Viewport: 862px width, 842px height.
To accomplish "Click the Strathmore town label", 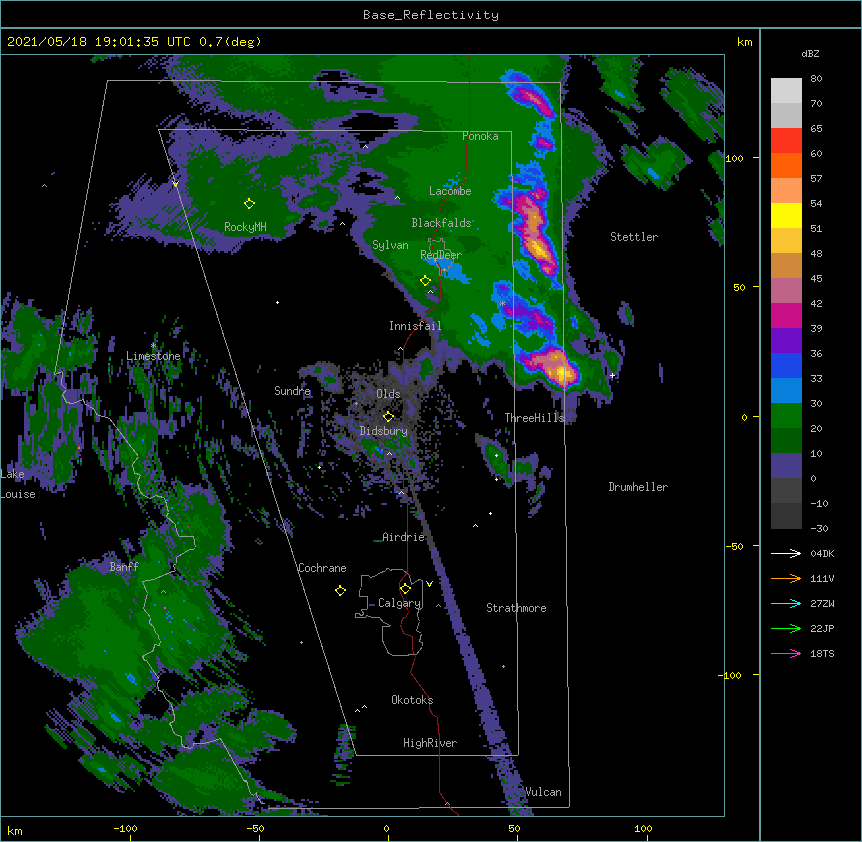I will click(x=516, y=608).
